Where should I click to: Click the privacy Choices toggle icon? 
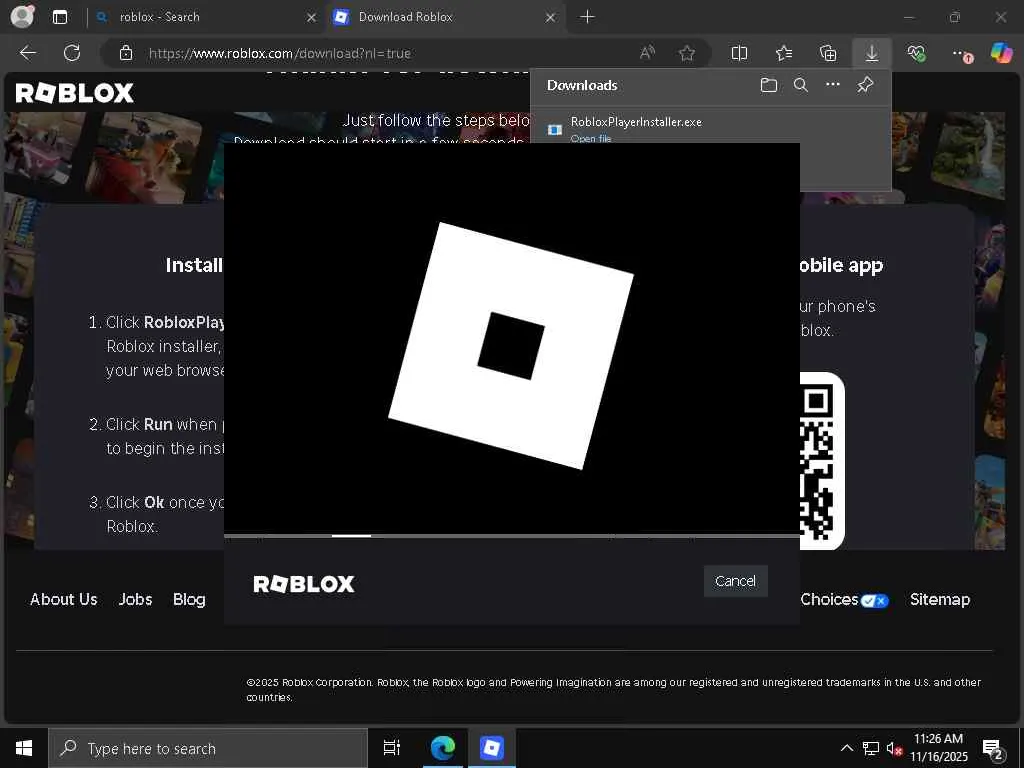(x=874, y=601)
